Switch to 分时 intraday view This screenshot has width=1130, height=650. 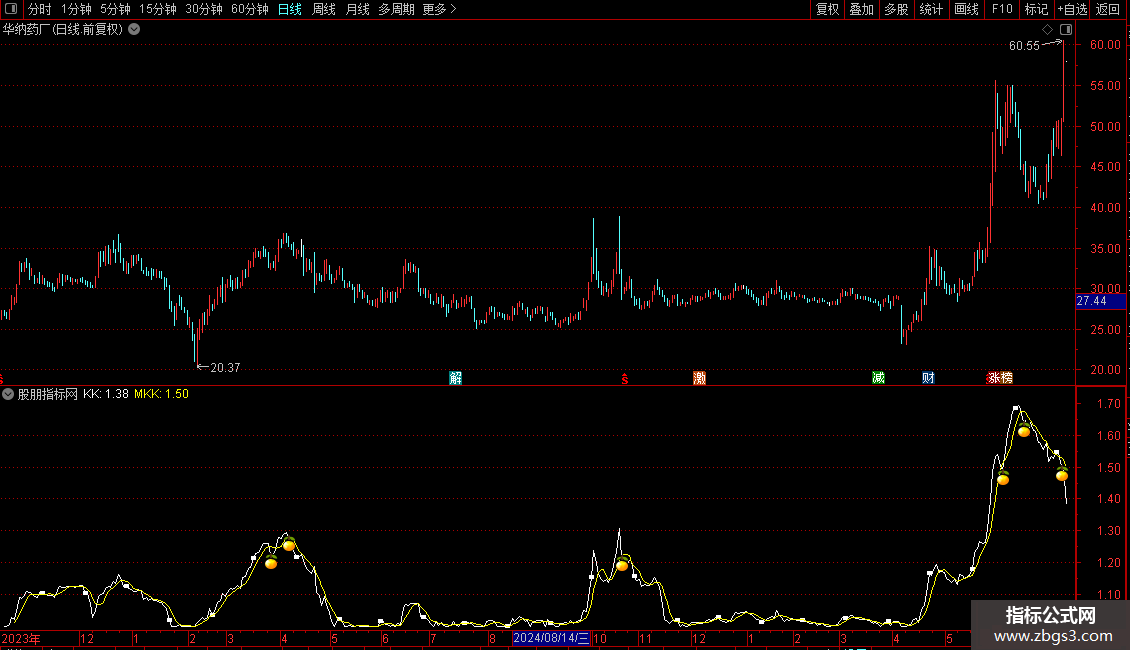(x=40, y=9)
